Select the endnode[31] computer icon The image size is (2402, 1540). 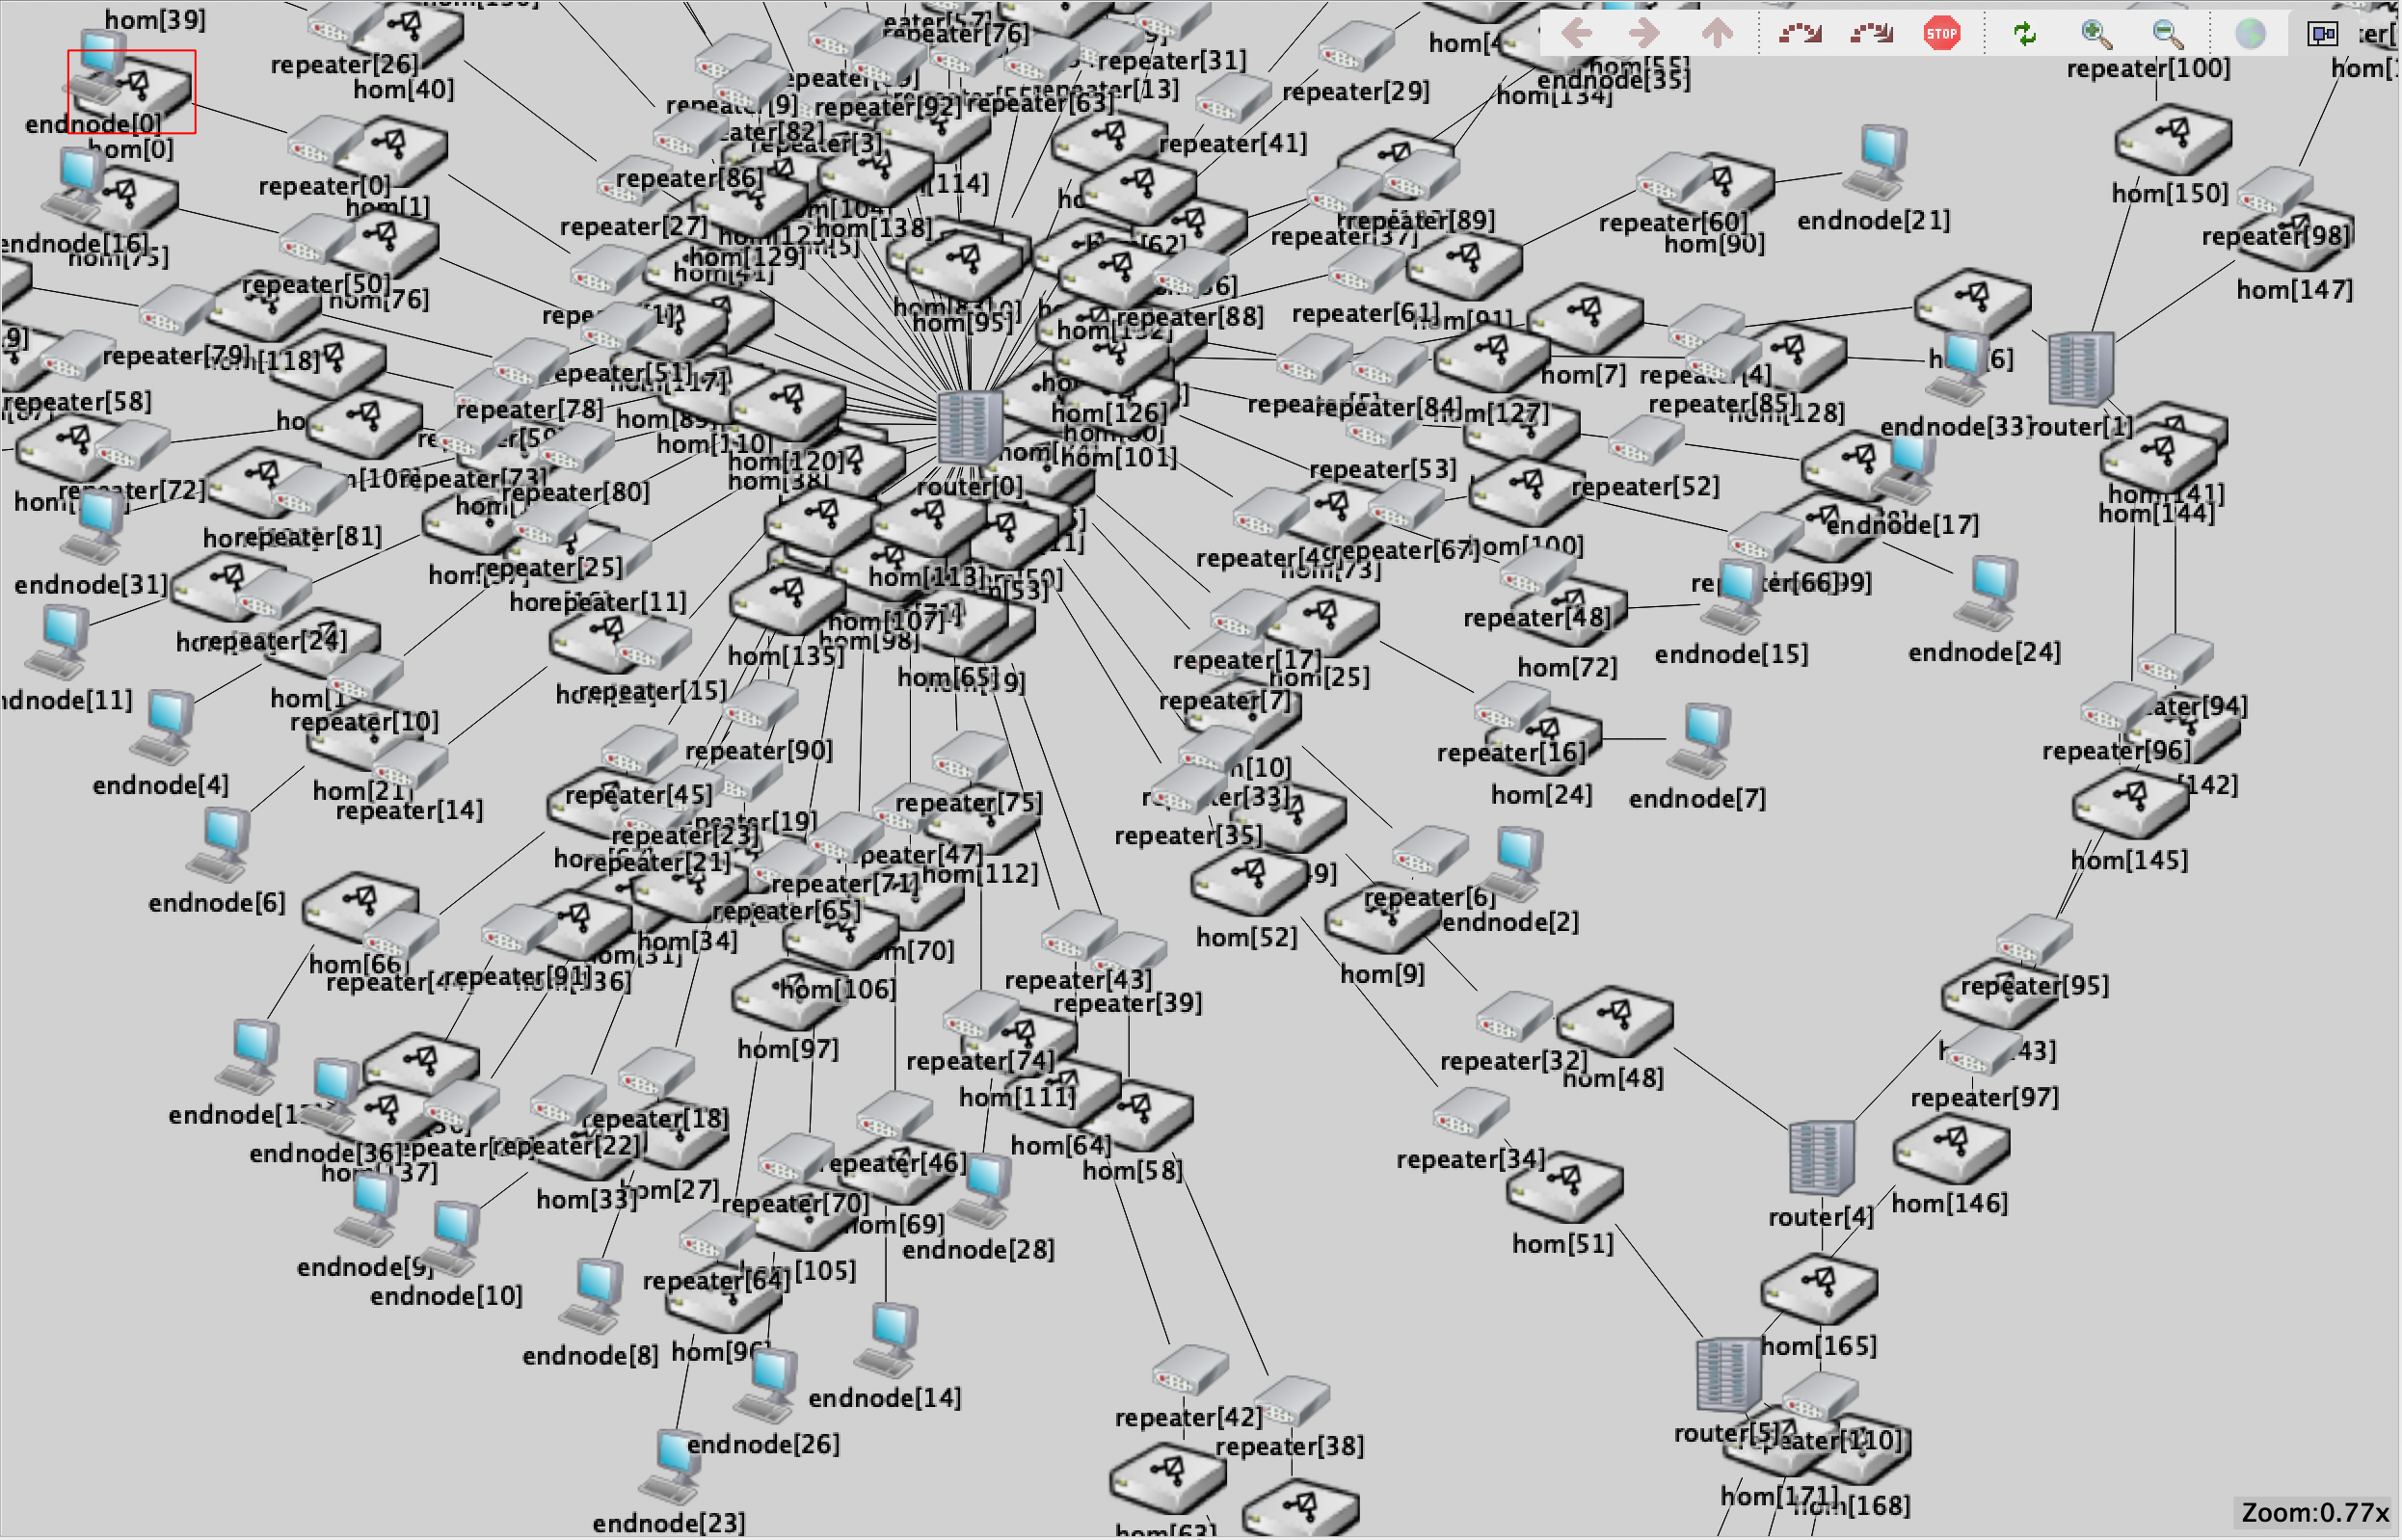(x=93, y=527)
